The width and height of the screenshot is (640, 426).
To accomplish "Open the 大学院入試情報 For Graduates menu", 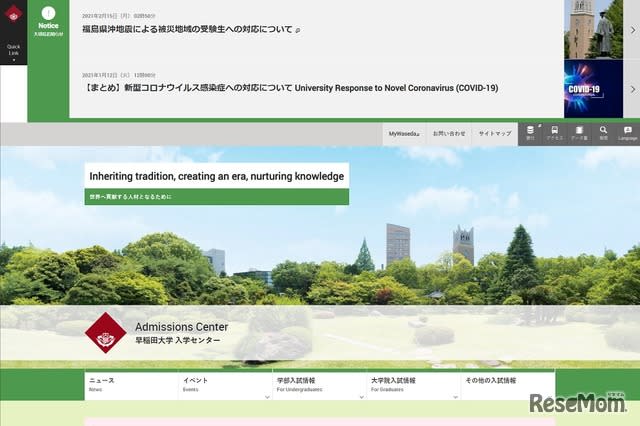I will [413, 386].
